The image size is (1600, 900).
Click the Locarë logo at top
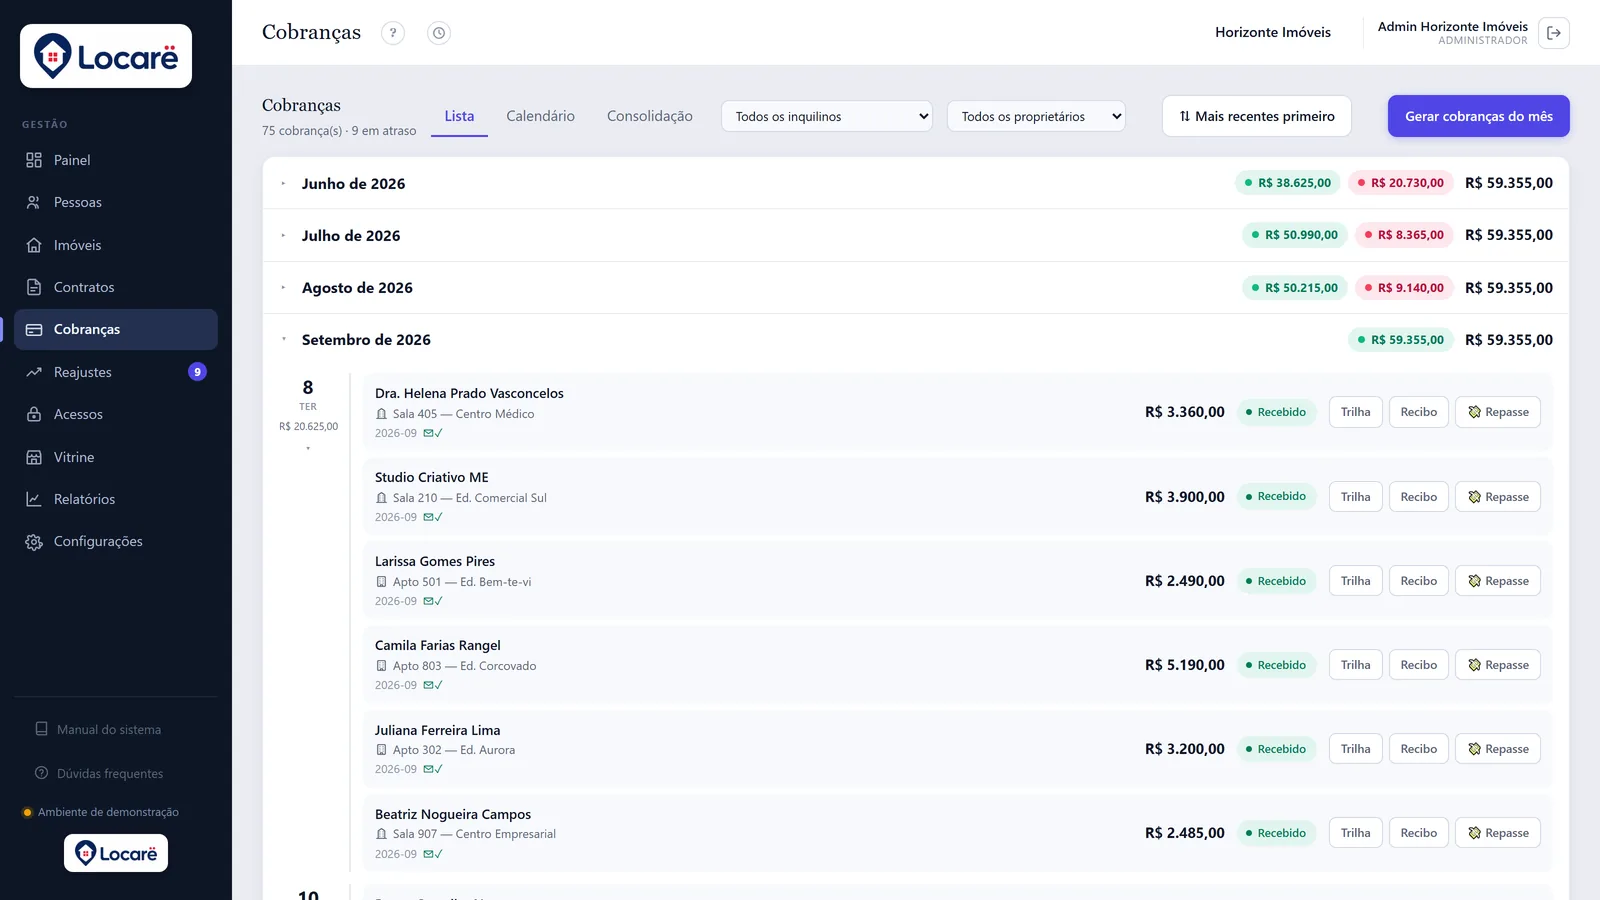(106, 56)
